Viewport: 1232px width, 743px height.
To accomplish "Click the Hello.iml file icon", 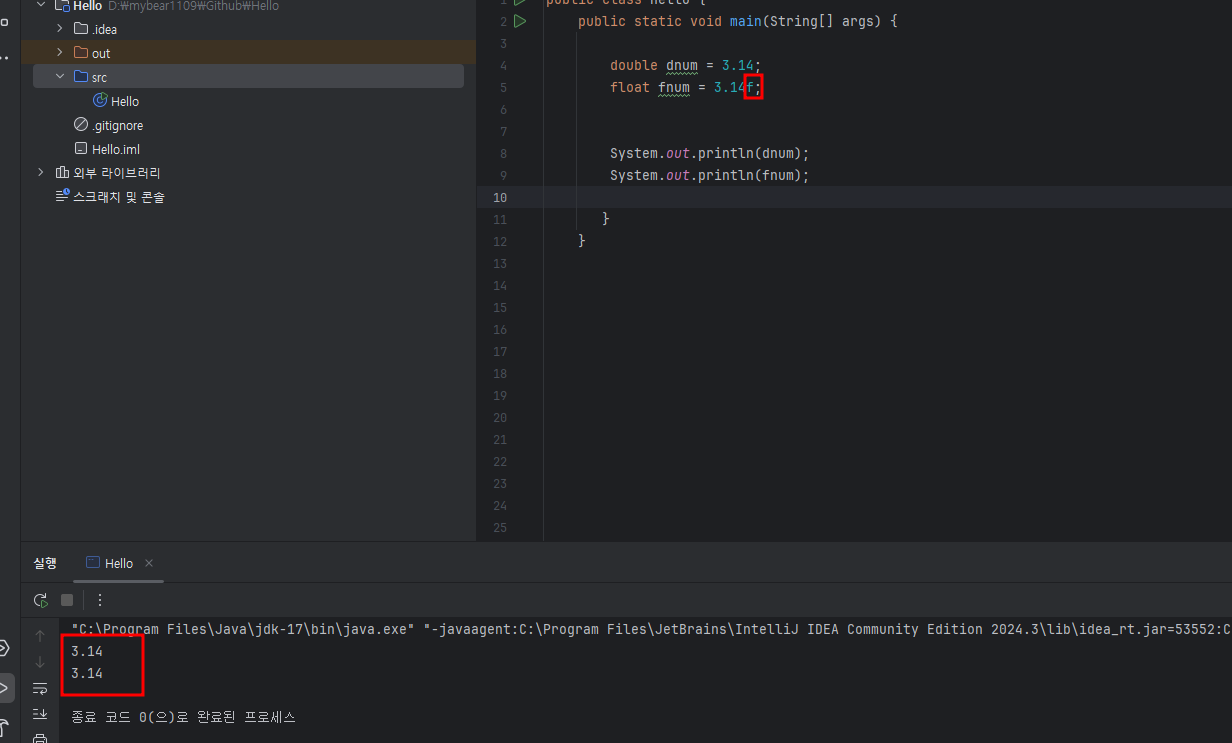I will coord(81,149).
